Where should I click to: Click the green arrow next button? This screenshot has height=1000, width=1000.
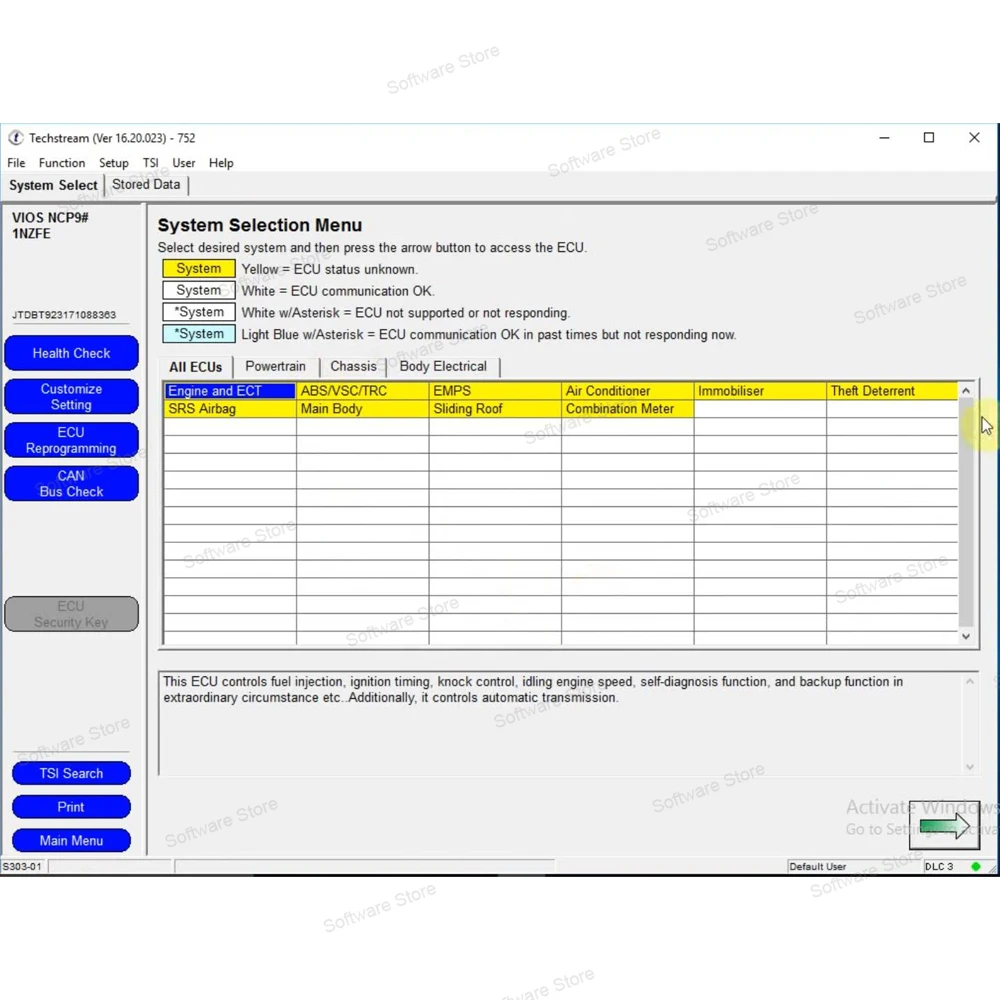click(944, 825)
